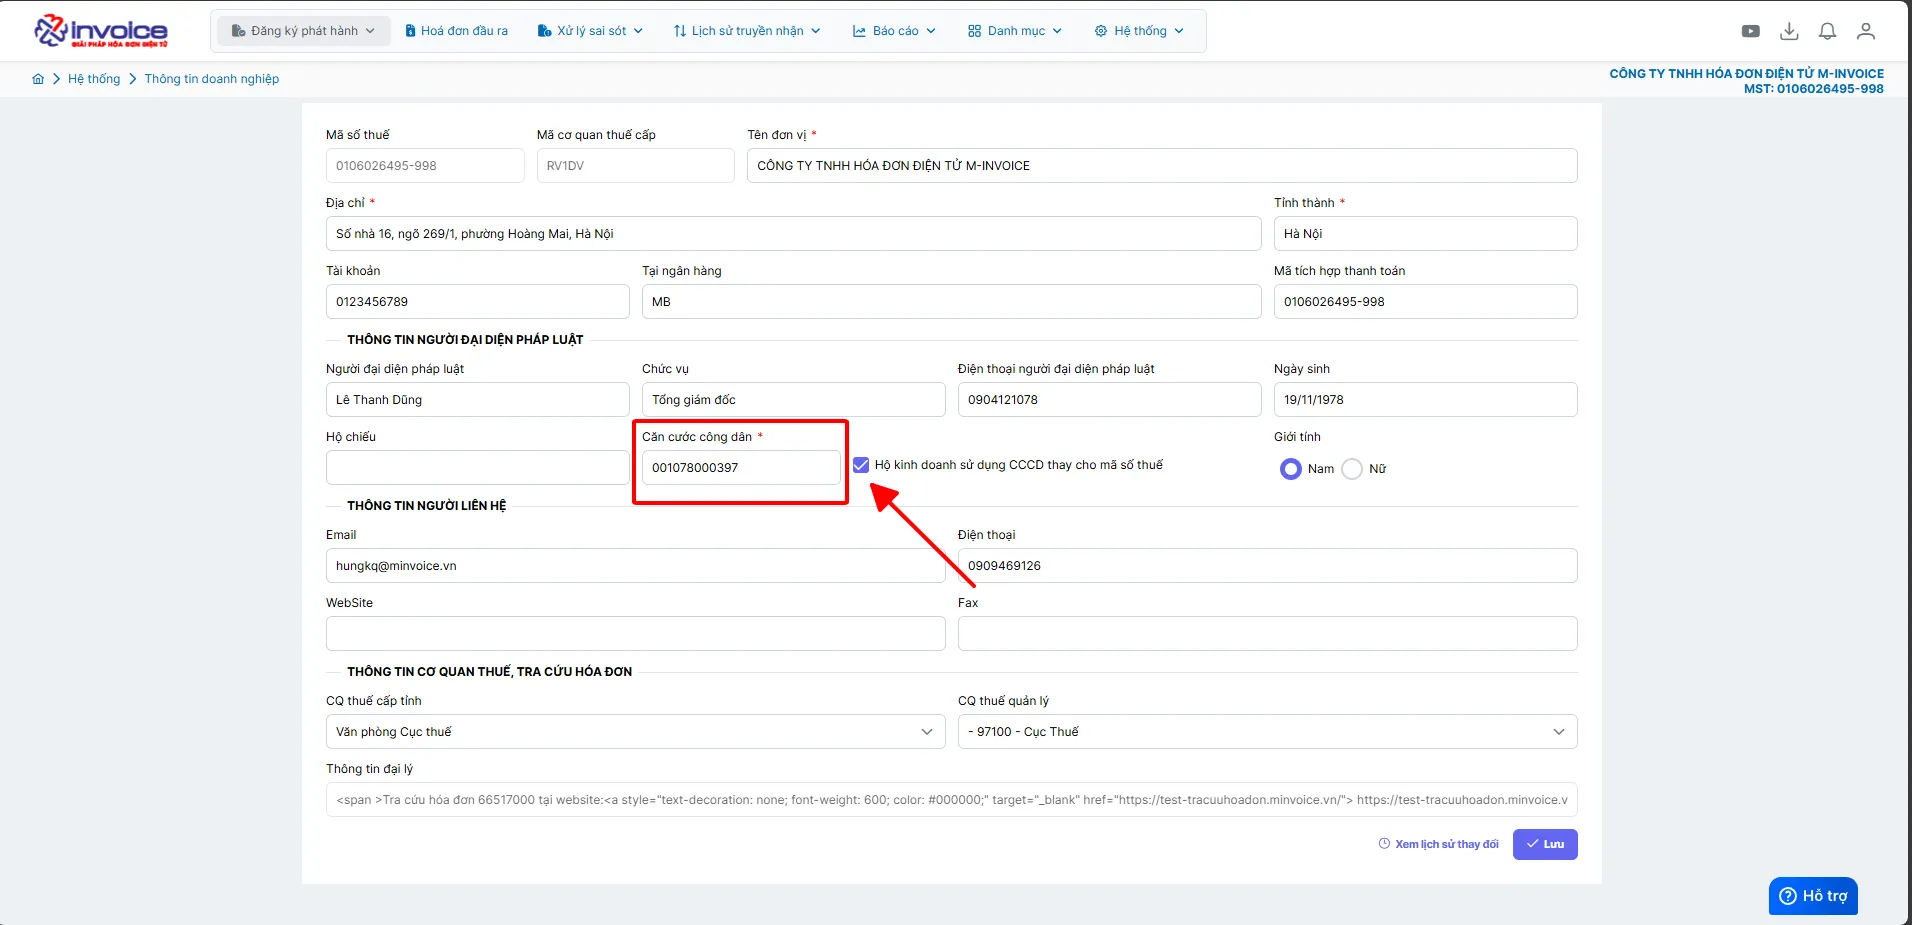Open the Xử lý sai sót menu
This screenshot has height=925, width=1912.
[590, 31]
